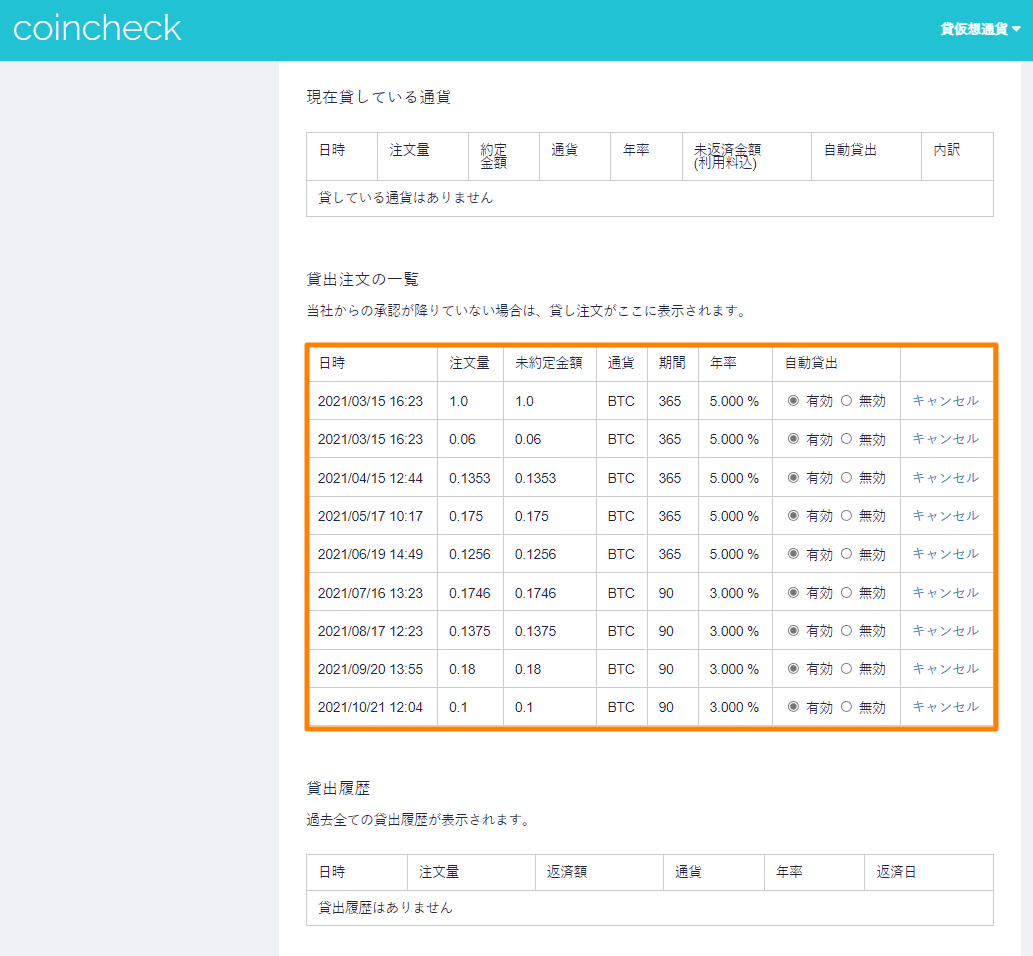1033x956 pixels.
Task: Click the 貸出履歴はありません message
Action: 385,908
